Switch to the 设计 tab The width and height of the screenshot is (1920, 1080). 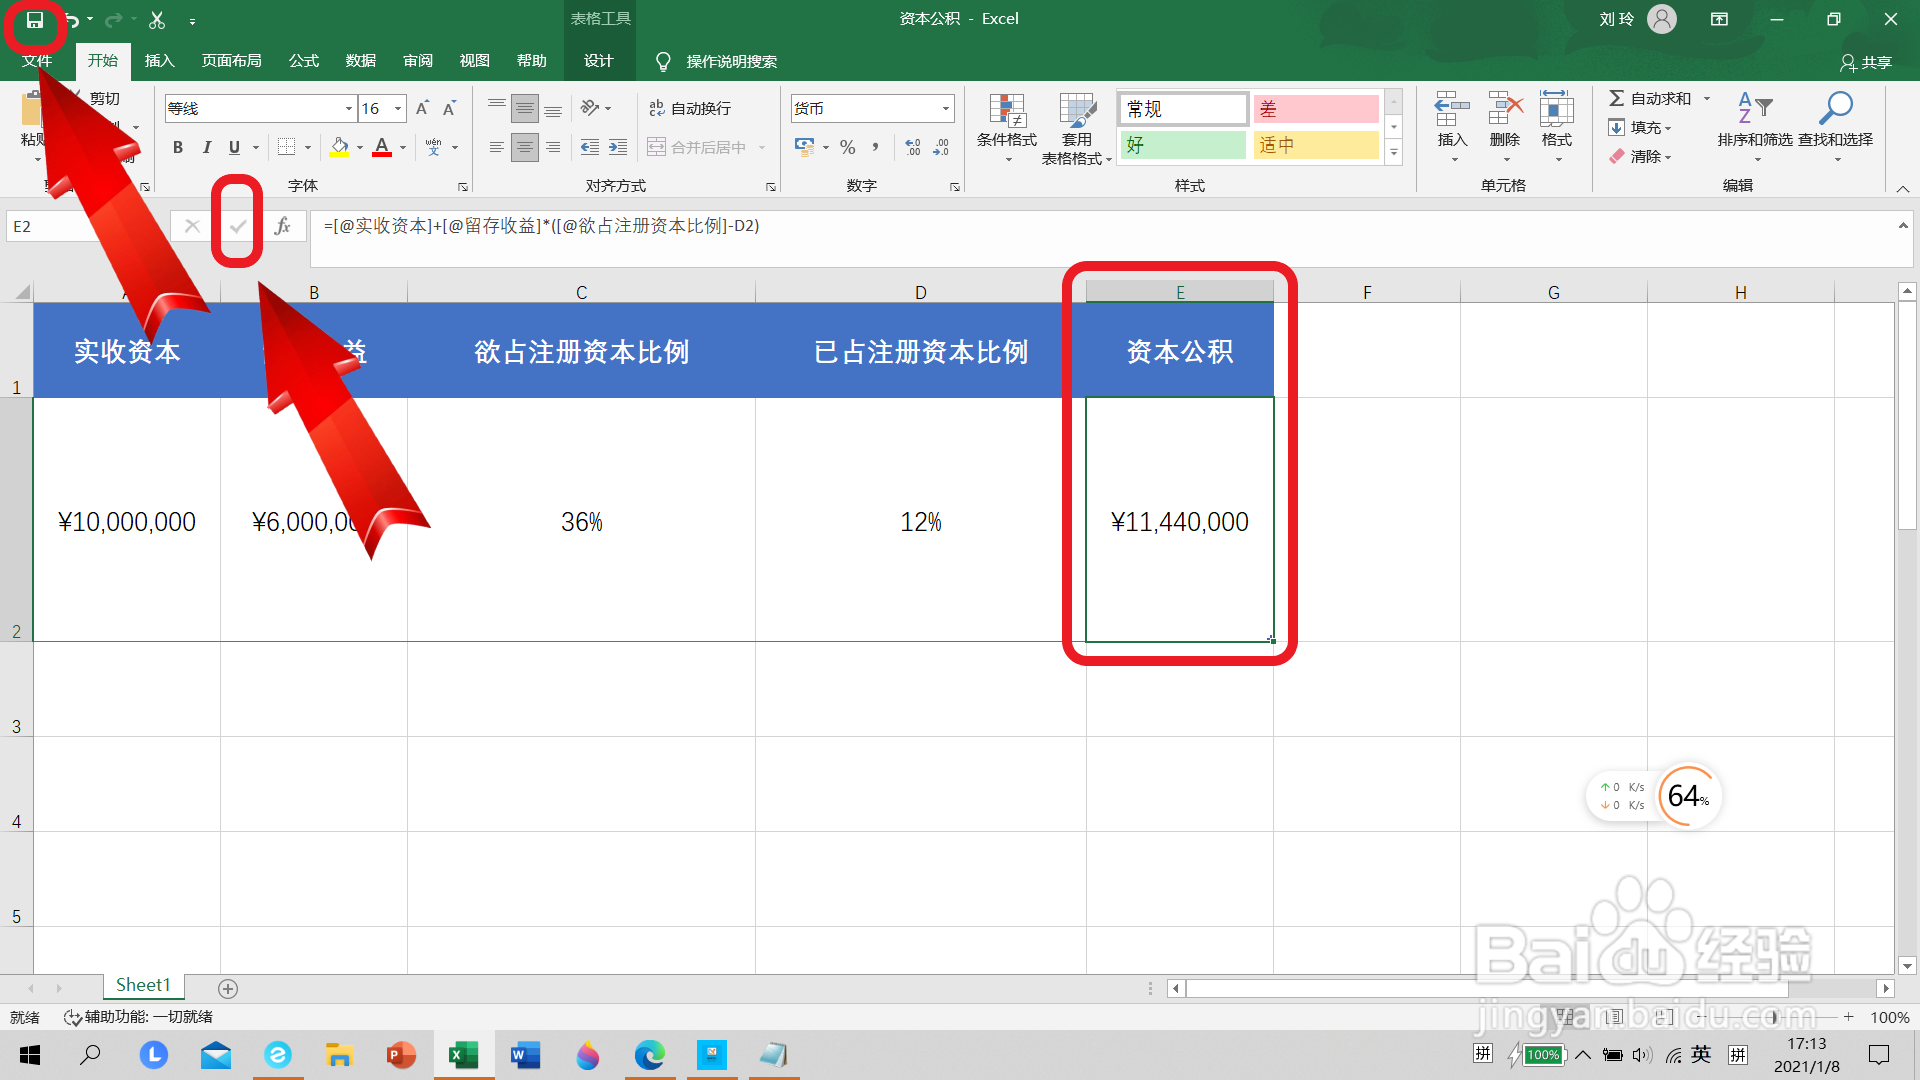(x=599, y=61)
